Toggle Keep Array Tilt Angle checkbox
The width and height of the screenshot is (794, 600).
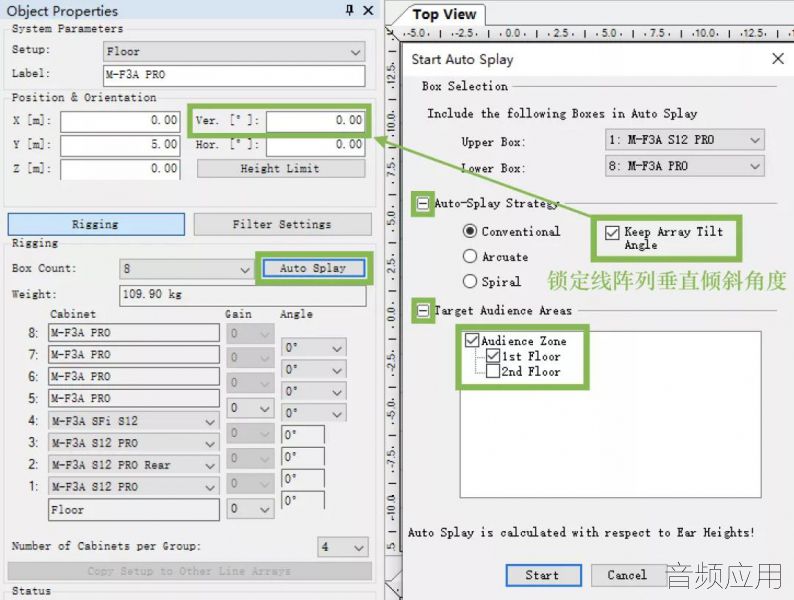(612, 232)
